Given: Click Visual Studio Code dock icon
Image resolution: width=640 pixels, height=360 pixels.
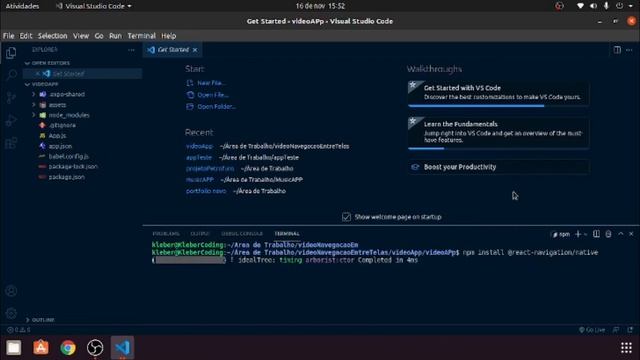Looking at the screenshot, I should 122,348.
